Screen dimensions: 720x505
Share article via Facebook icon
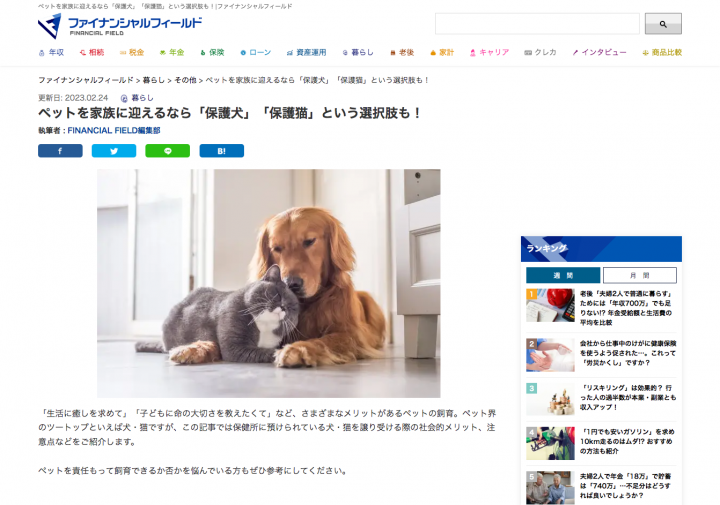click(60, 151)
